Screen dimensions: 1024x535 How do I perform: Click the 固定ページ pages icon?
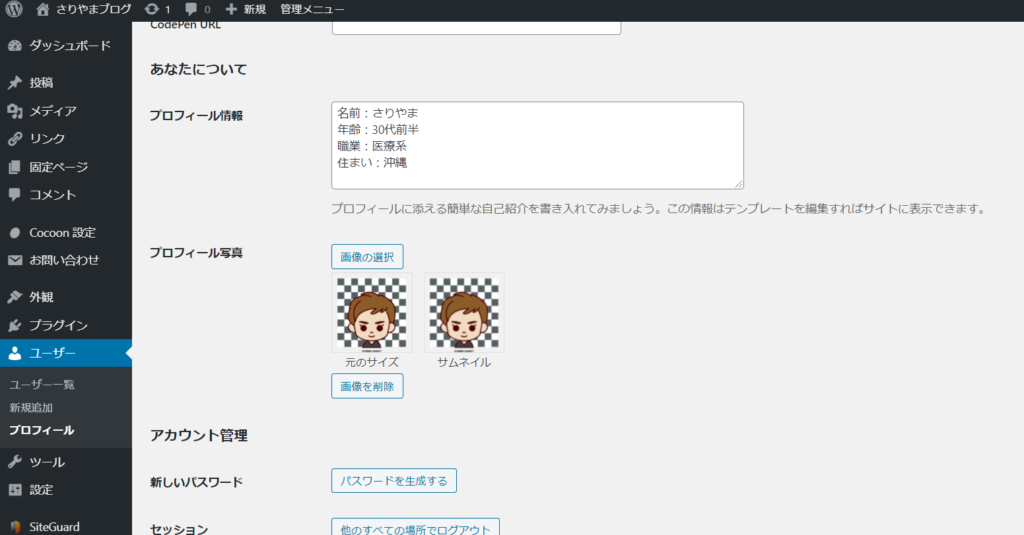[x=14, y=167]
